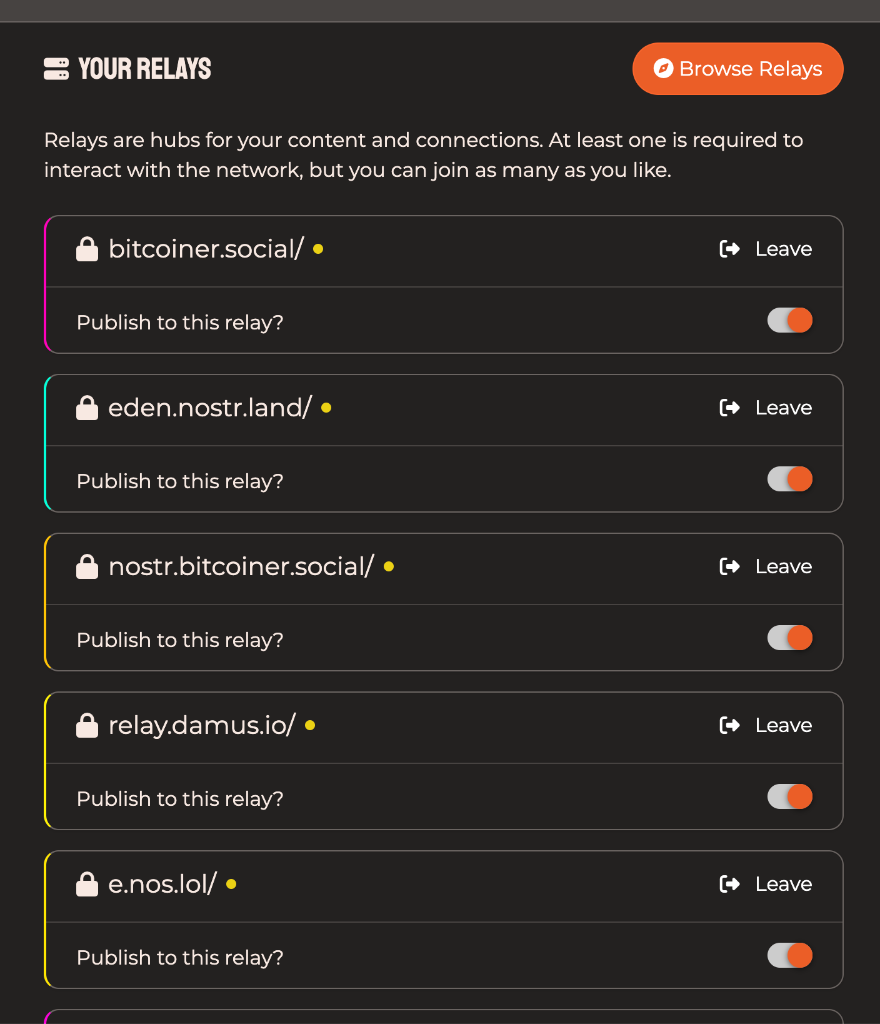
Task: Toggle publishing for eden.nostr.land/
Action: click(x=790, y=479)
